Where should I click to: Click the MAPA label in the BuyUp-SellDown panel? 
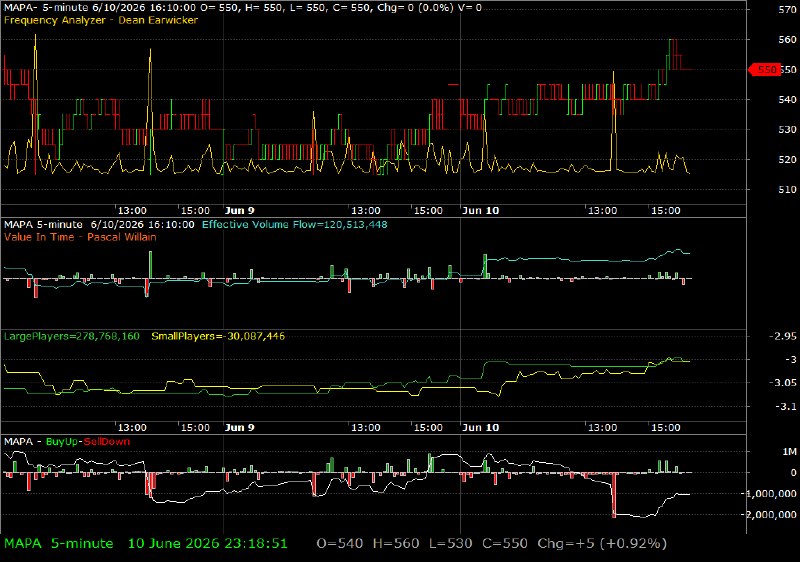(18, 442)
